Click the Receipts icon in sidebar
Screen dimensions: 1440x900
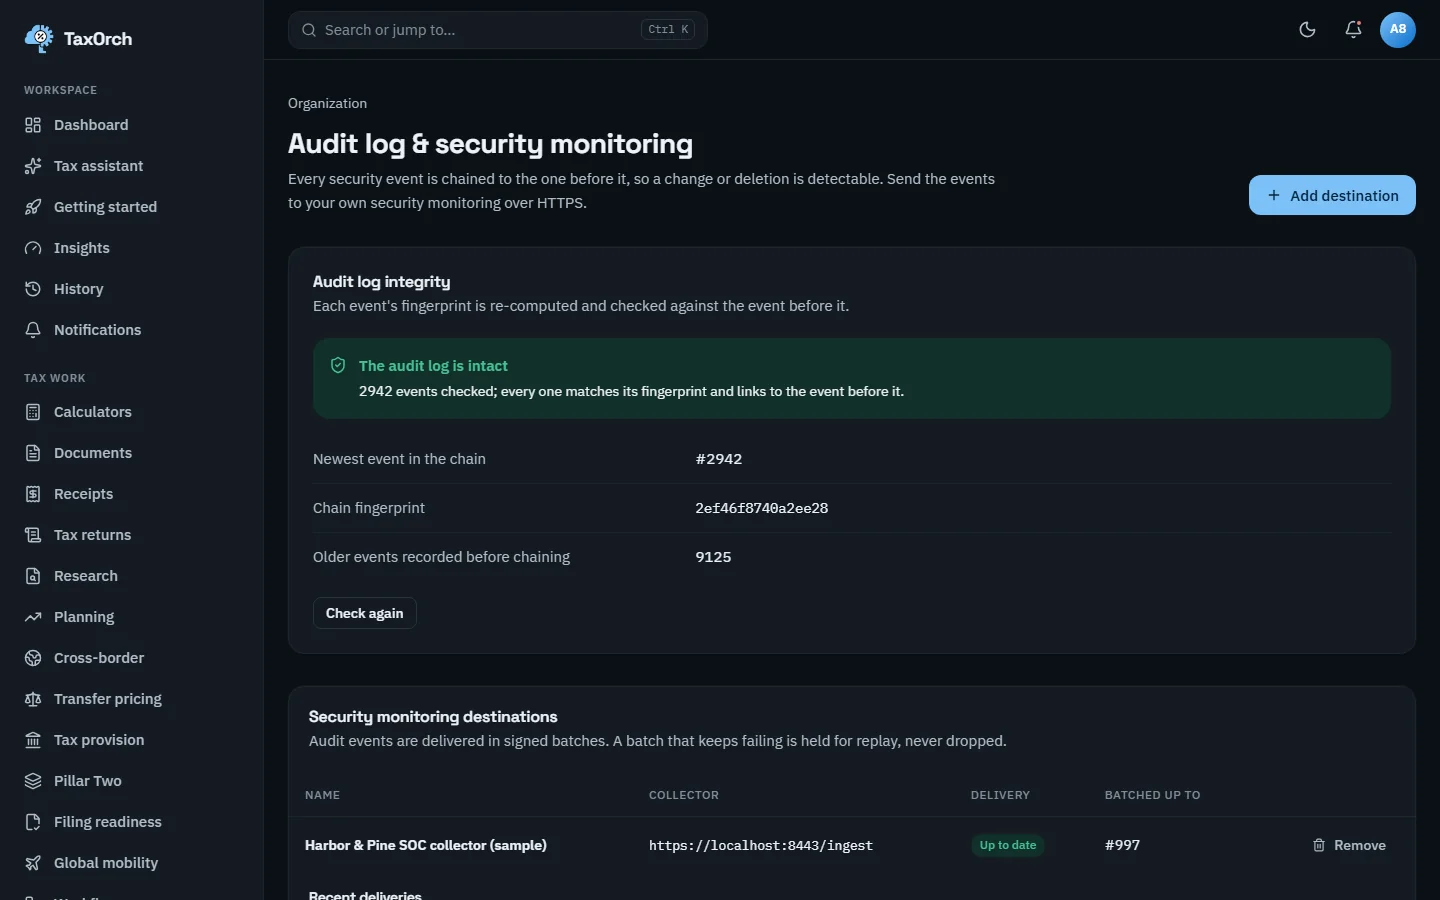(x=33, y=494)
